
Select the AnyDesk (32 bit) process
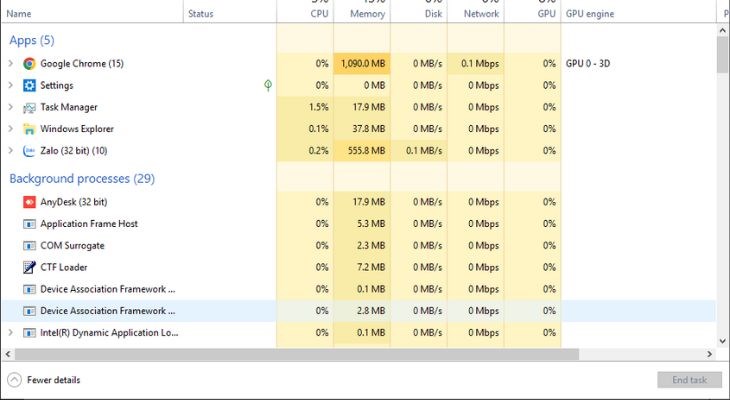click(74, 202)
